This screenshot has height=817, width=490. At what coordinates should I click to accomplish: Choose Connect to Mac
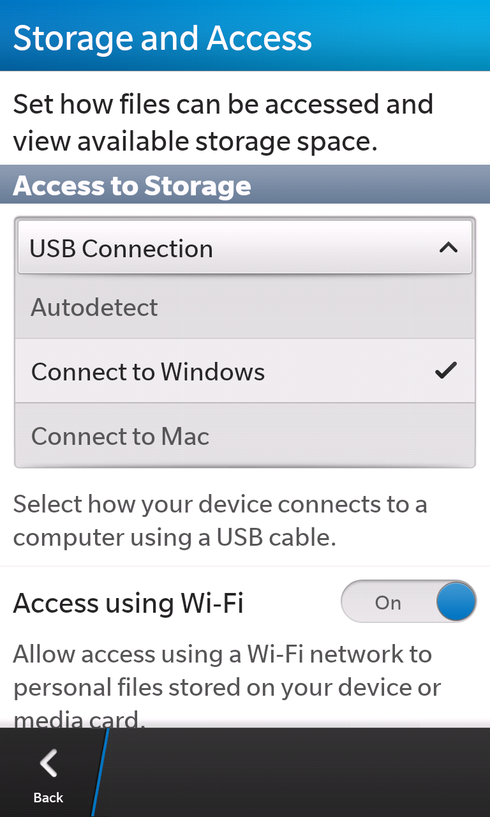tap(245, 435)
